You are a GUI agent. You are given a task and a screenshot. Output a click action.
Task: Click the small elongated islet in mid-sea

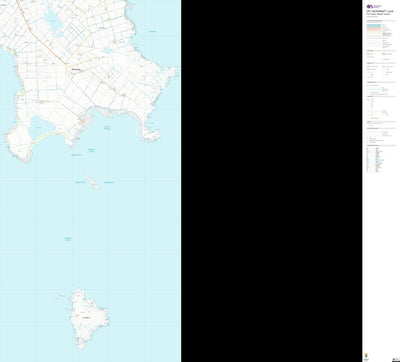pyautogui.click(x=92, y=182)
